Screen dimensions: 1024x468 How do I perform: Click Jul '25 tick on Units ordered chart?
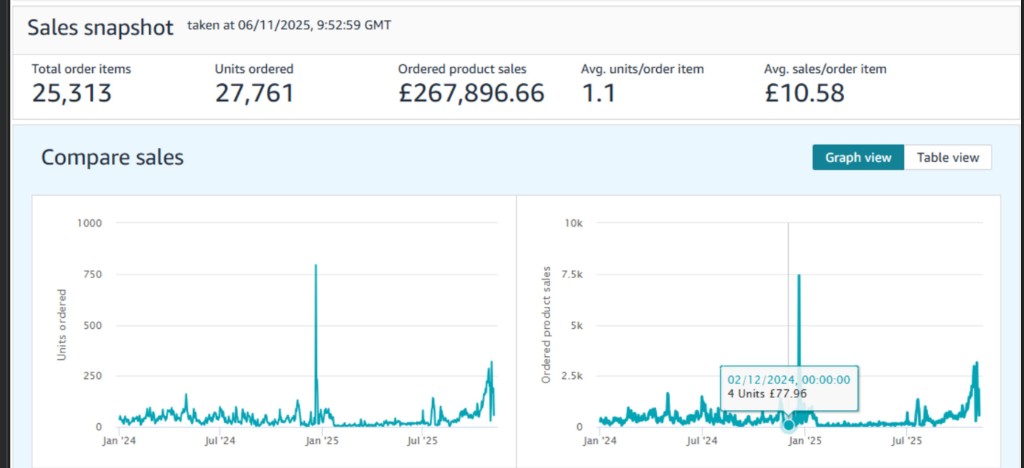[x=423, y=441]
